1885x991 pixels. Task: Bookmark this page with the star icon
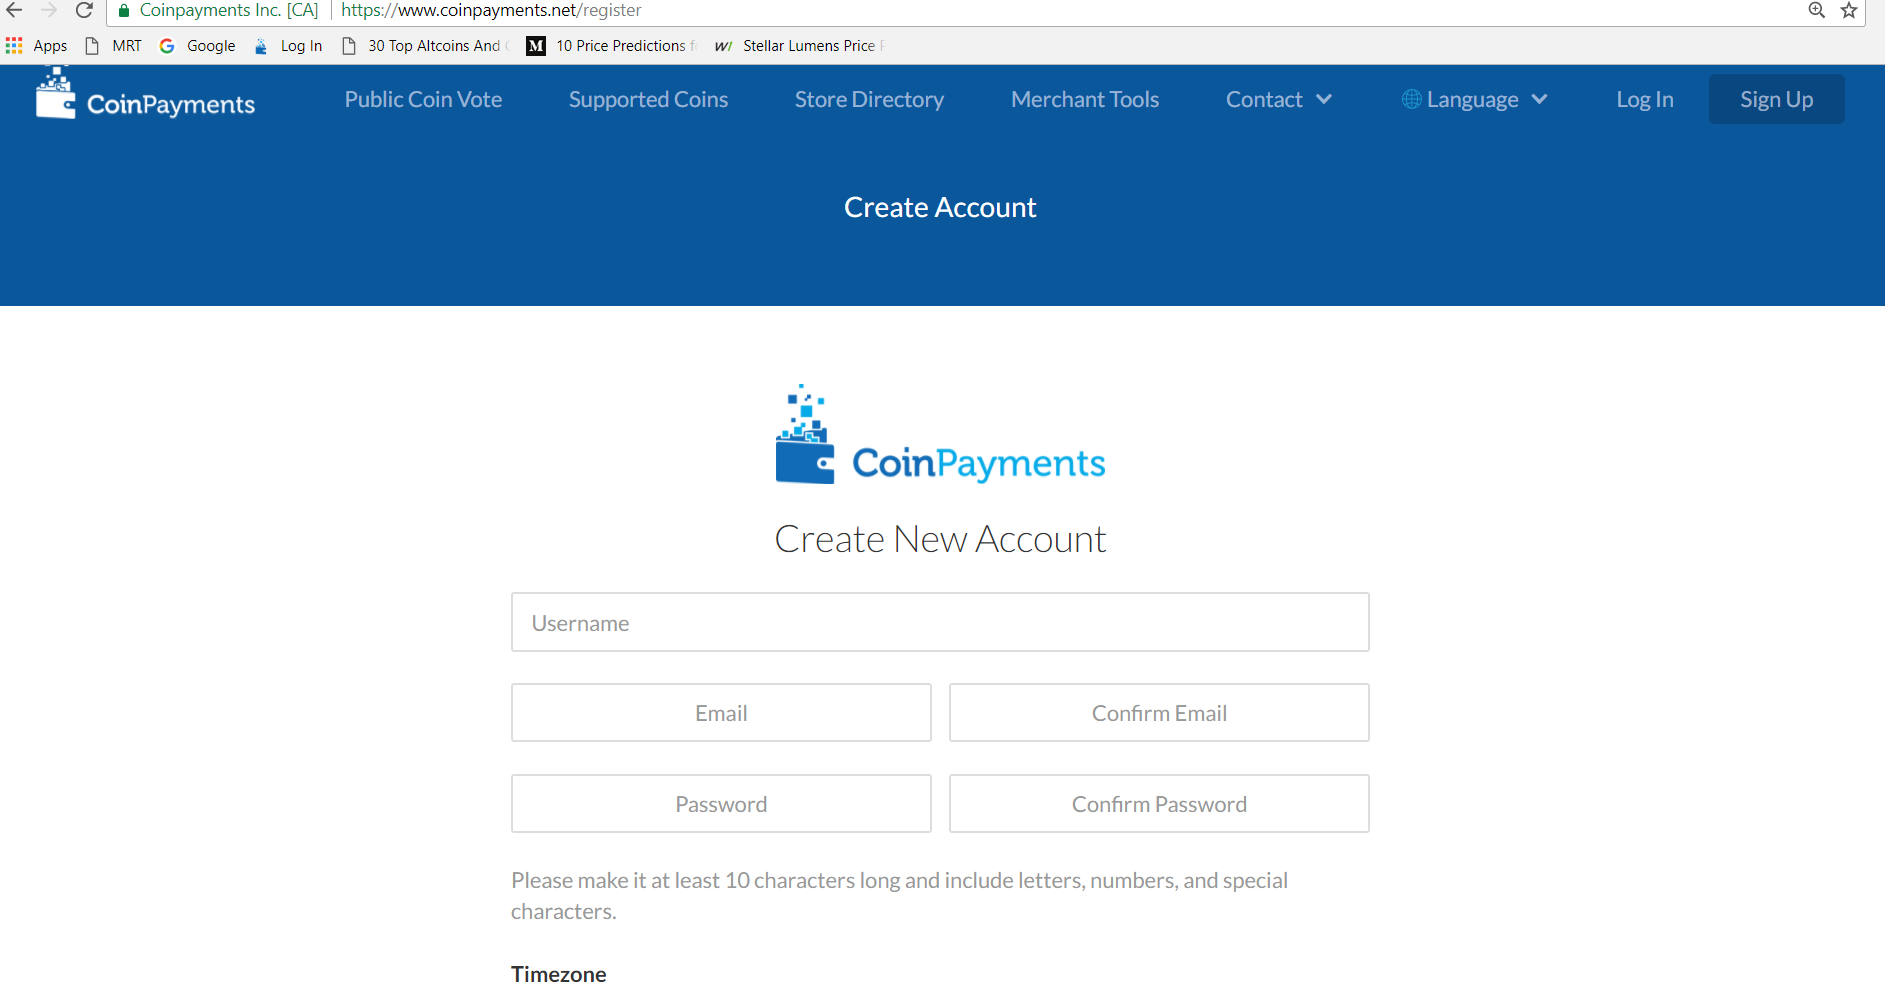pos(1849,11)
